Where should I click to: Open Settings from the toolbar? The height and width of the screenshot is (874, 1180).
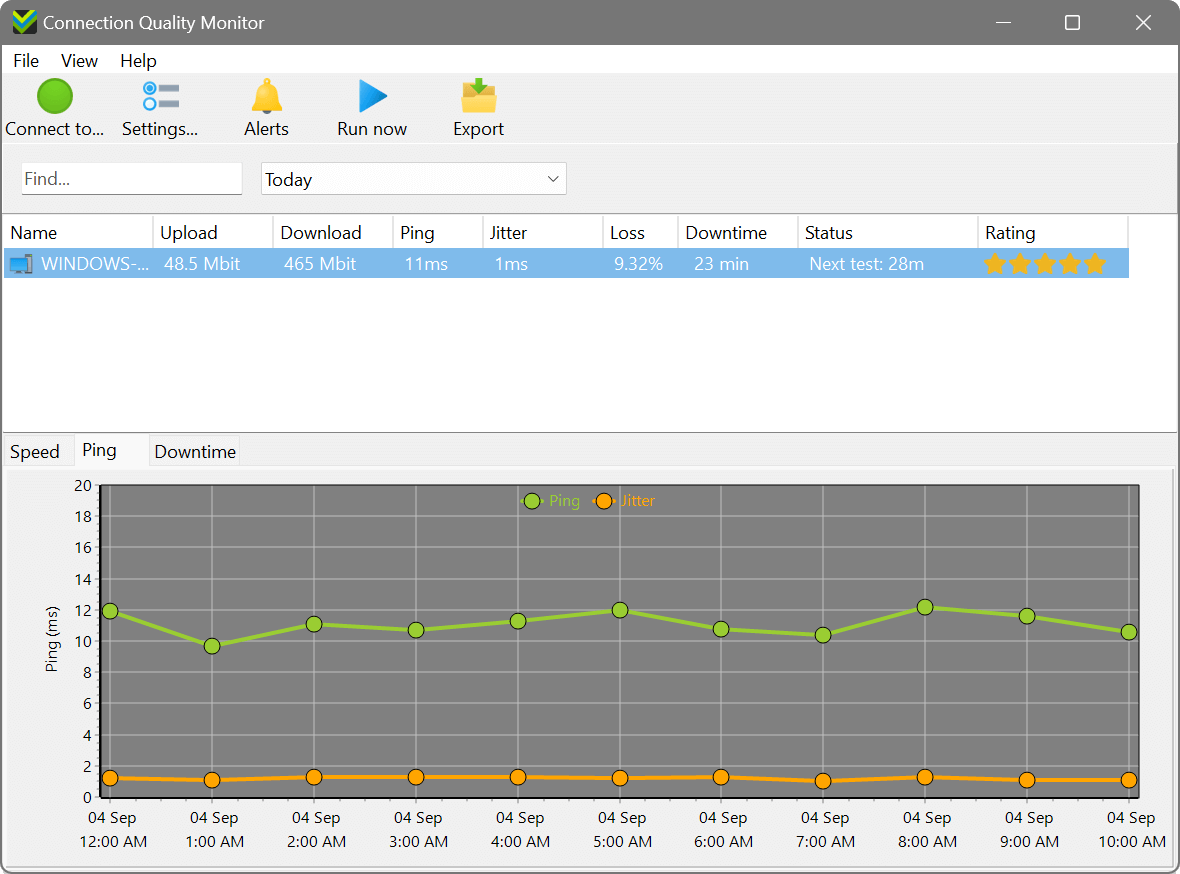160,96
